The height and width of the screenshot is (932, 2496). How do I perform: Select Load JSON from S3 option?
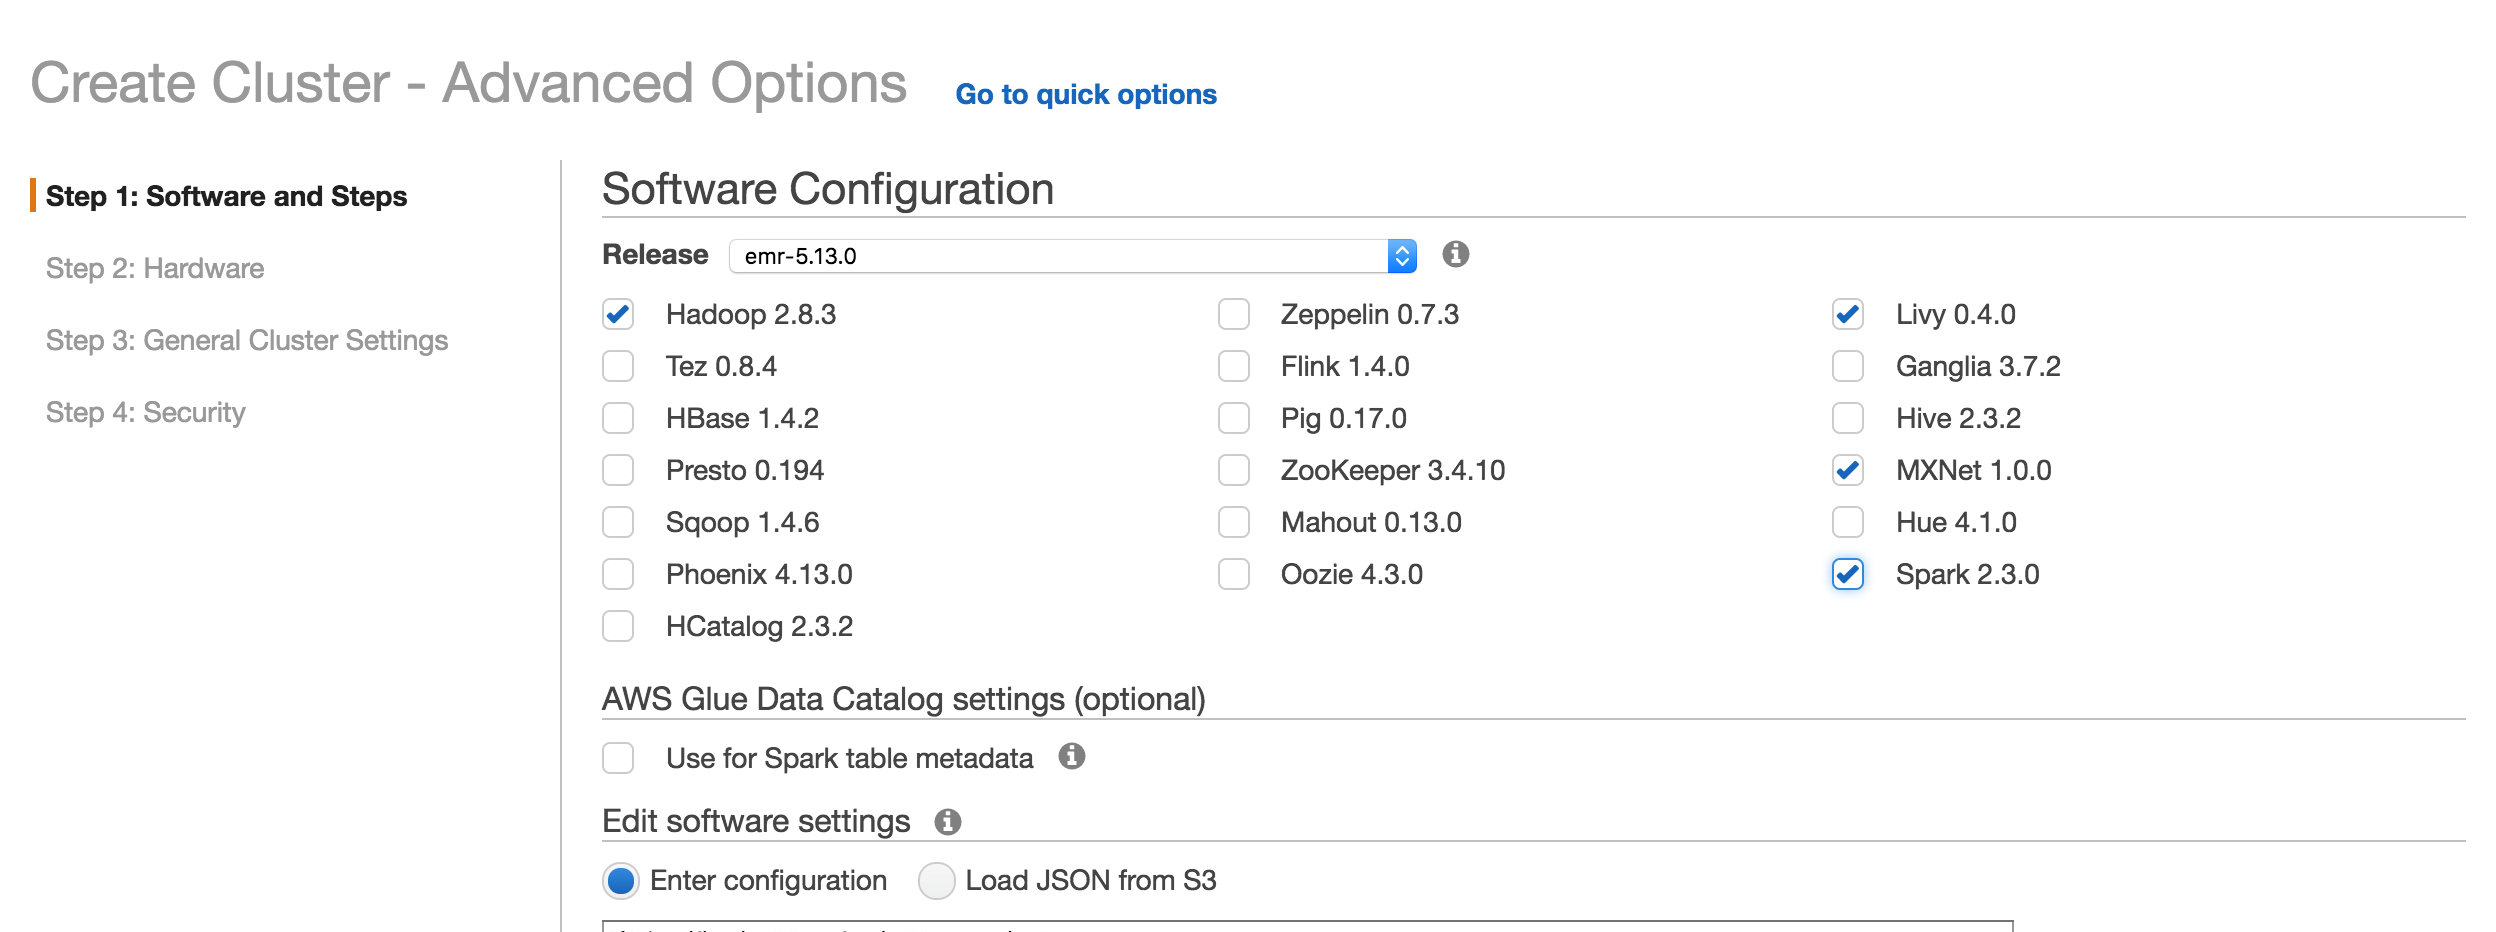tap(936, 881)
